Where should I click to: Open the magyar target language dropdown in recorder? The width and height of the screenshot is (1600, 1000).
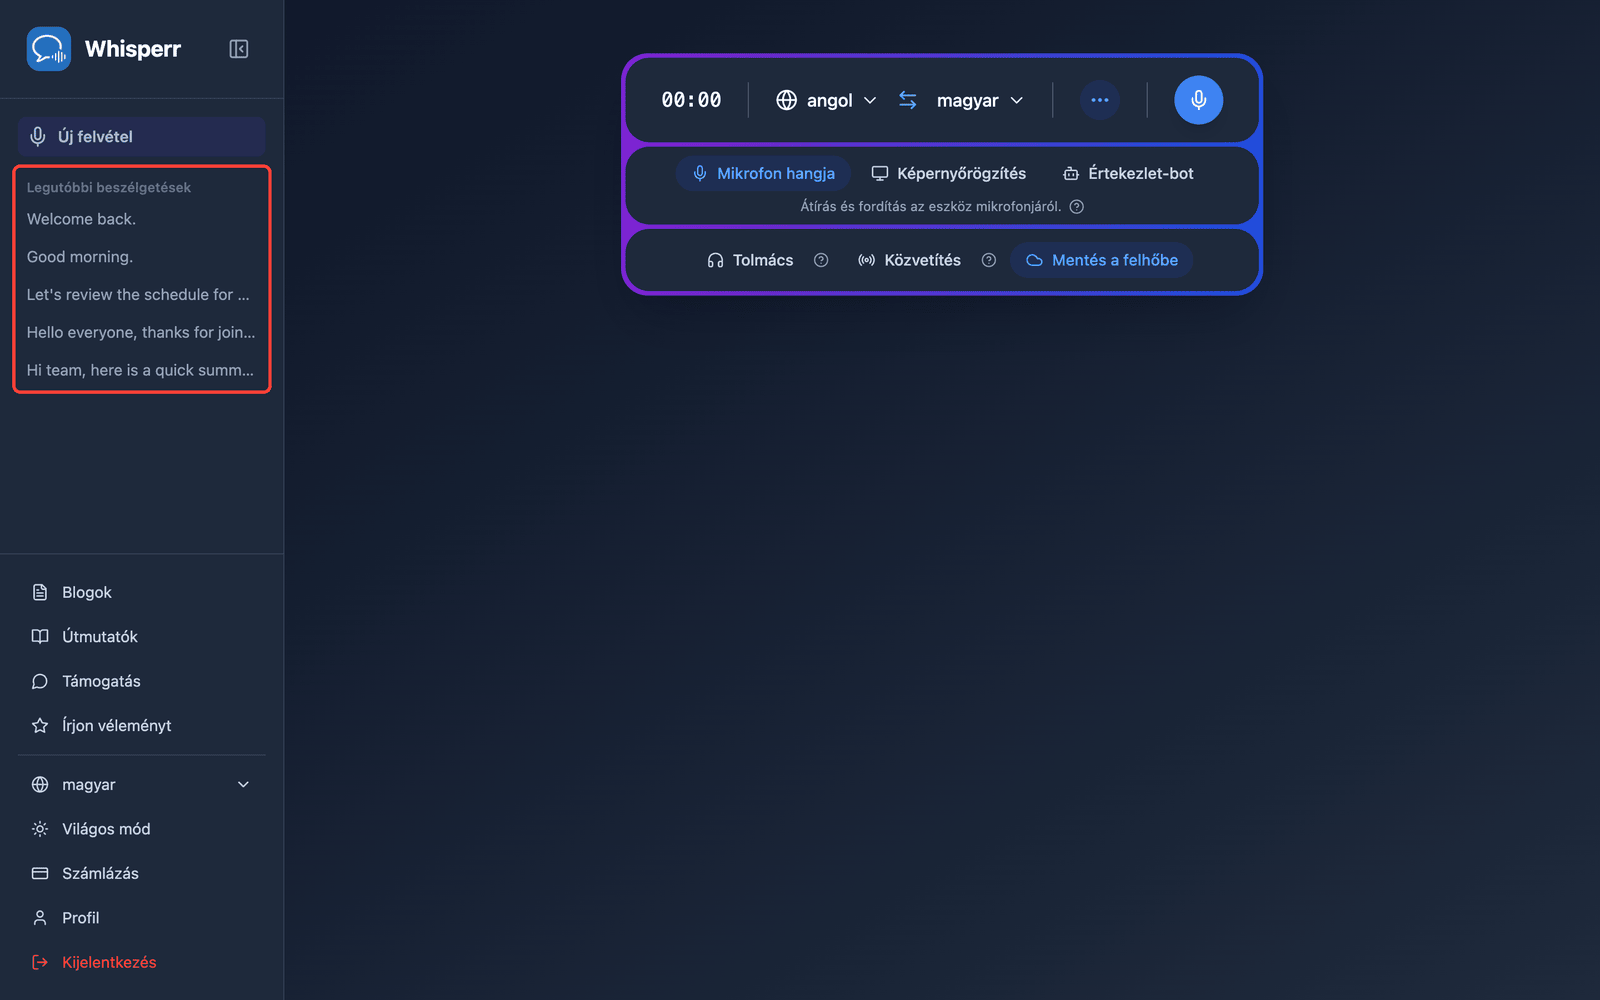[980, 100]
